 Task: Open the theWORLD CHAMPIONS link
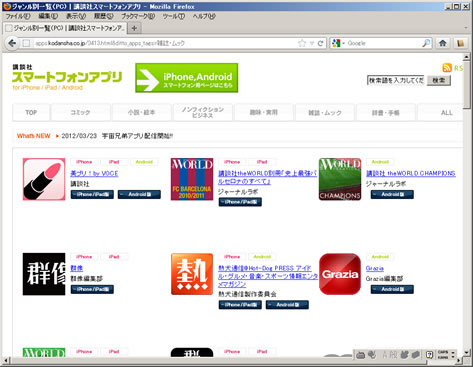click(411, 173)
